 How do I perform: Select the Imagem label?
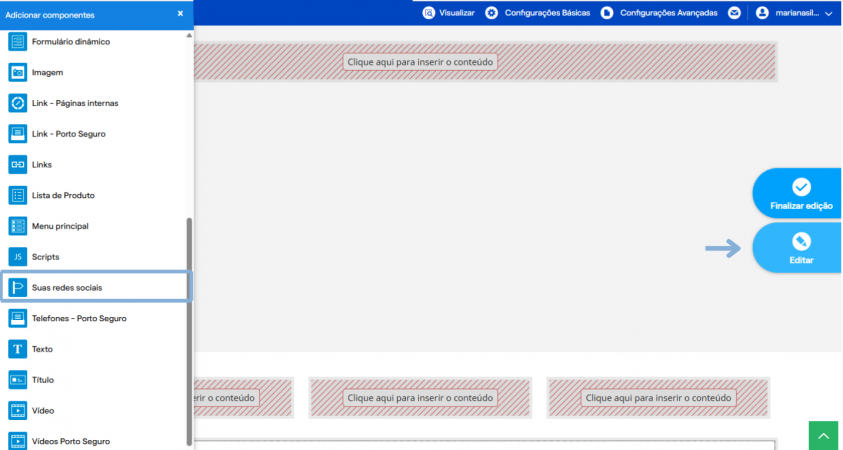click(47, 72)
